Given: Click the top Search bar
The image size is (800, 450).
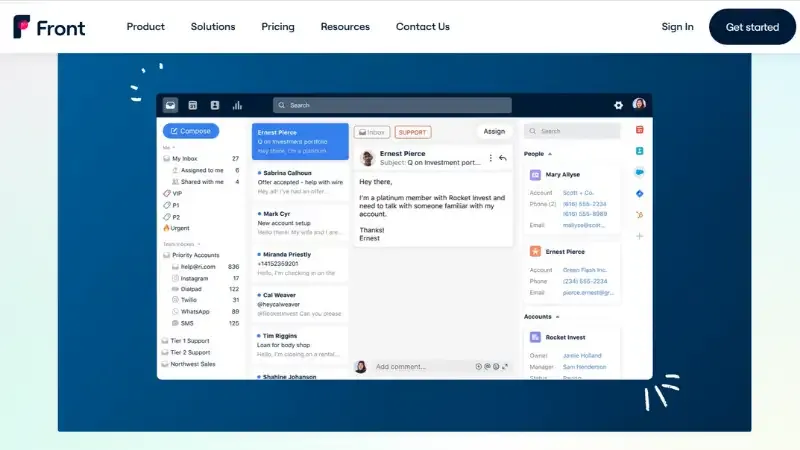Looking at the screenshot, I should [x=392, y=105].
